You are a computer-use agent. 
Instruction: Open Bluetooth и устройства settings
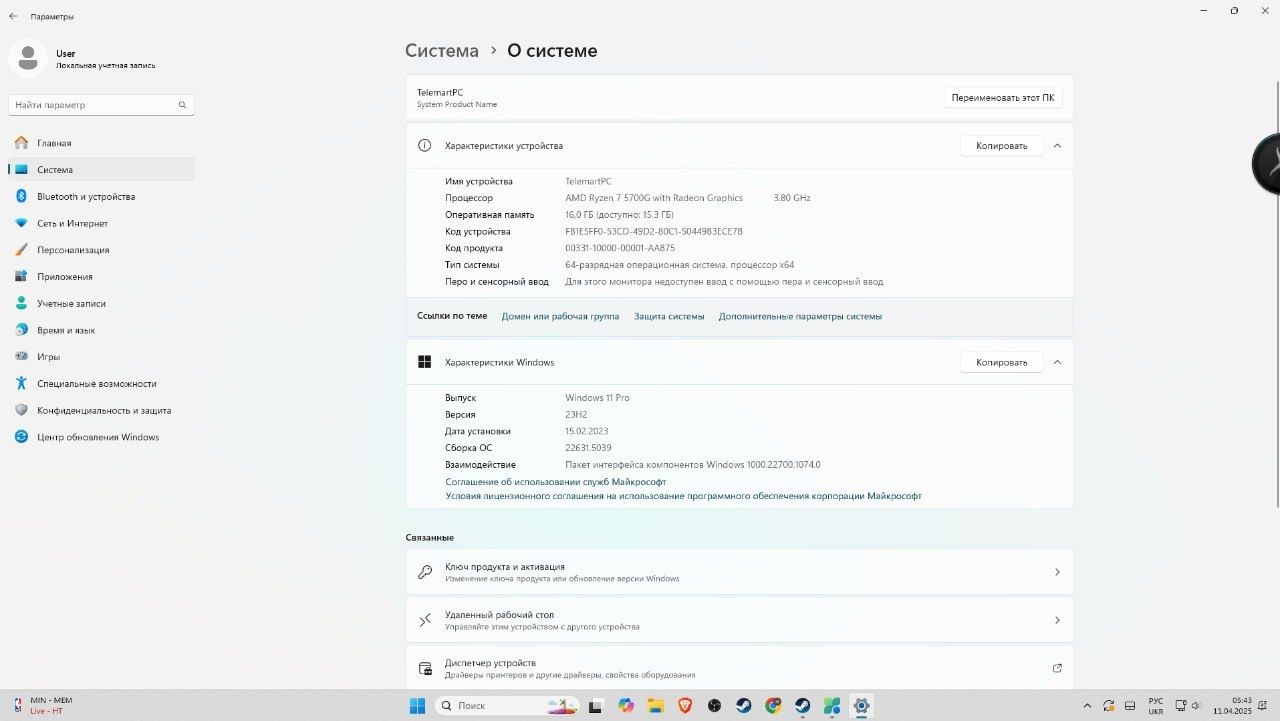(x=101, y=197)
